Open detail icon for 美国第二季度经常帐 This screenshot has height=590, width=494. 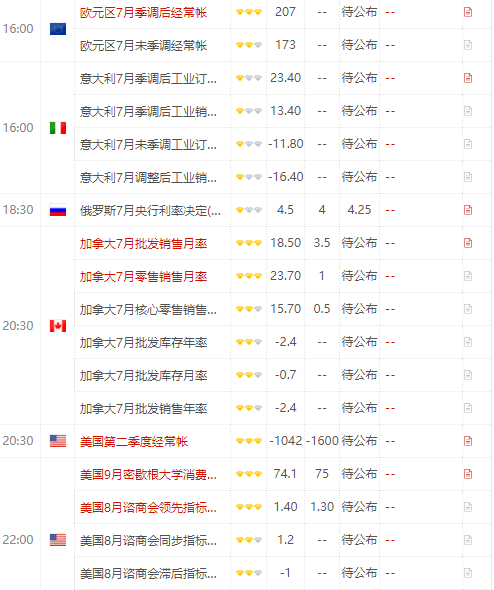468,441
